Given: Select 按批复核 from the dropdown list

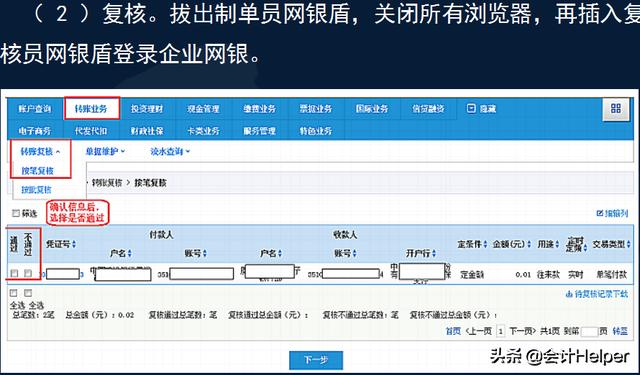Looking at the screenshot, I should pos(37,190).
